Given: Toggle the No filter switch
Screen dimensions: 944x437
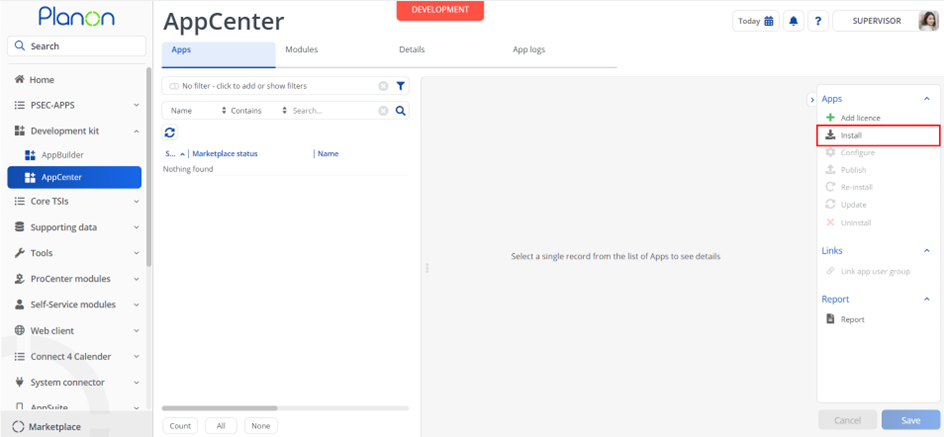Looking at the screenshot, I should coord(175,86).
